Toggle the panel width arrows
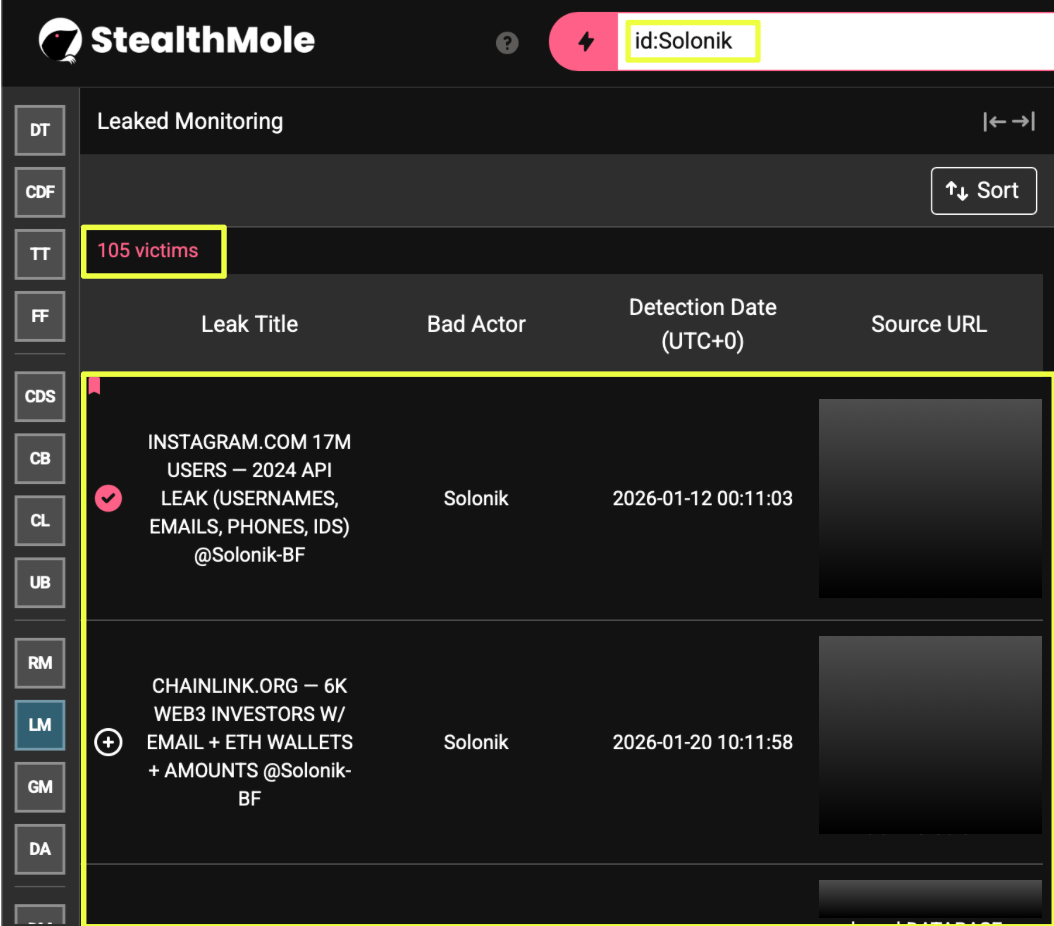1054x926 pixels. (x=1008, y=122)
